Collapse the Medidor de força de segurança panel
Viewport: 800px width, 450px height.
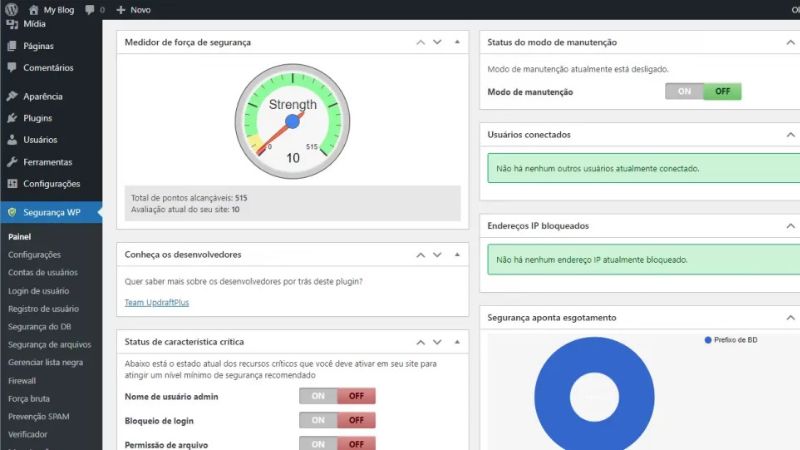tap(457, 43)
